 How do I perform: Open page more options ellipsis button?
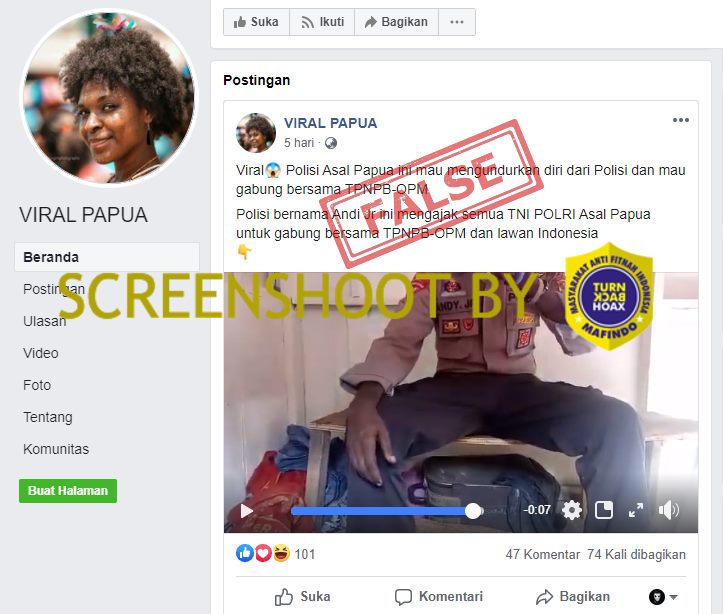[x=456, y=22]
